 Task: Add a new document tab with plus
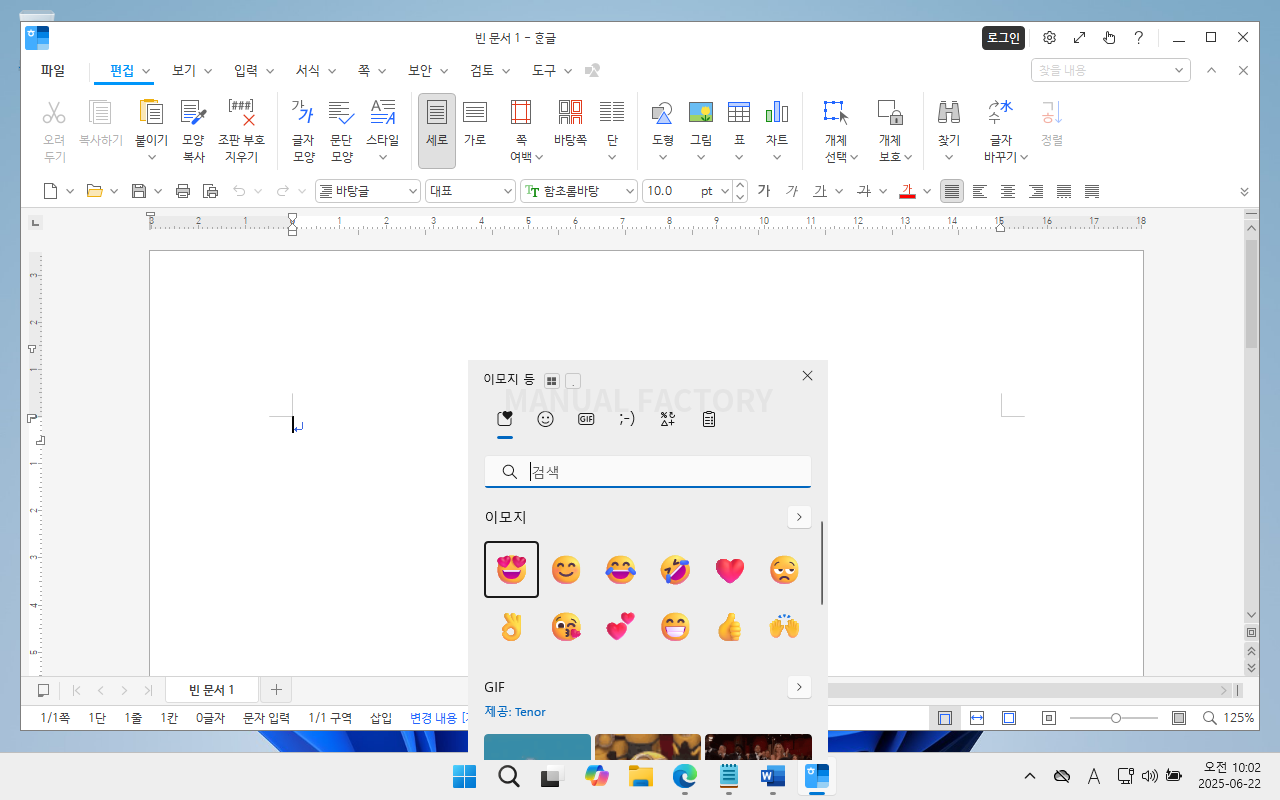(x=276, y=690)
